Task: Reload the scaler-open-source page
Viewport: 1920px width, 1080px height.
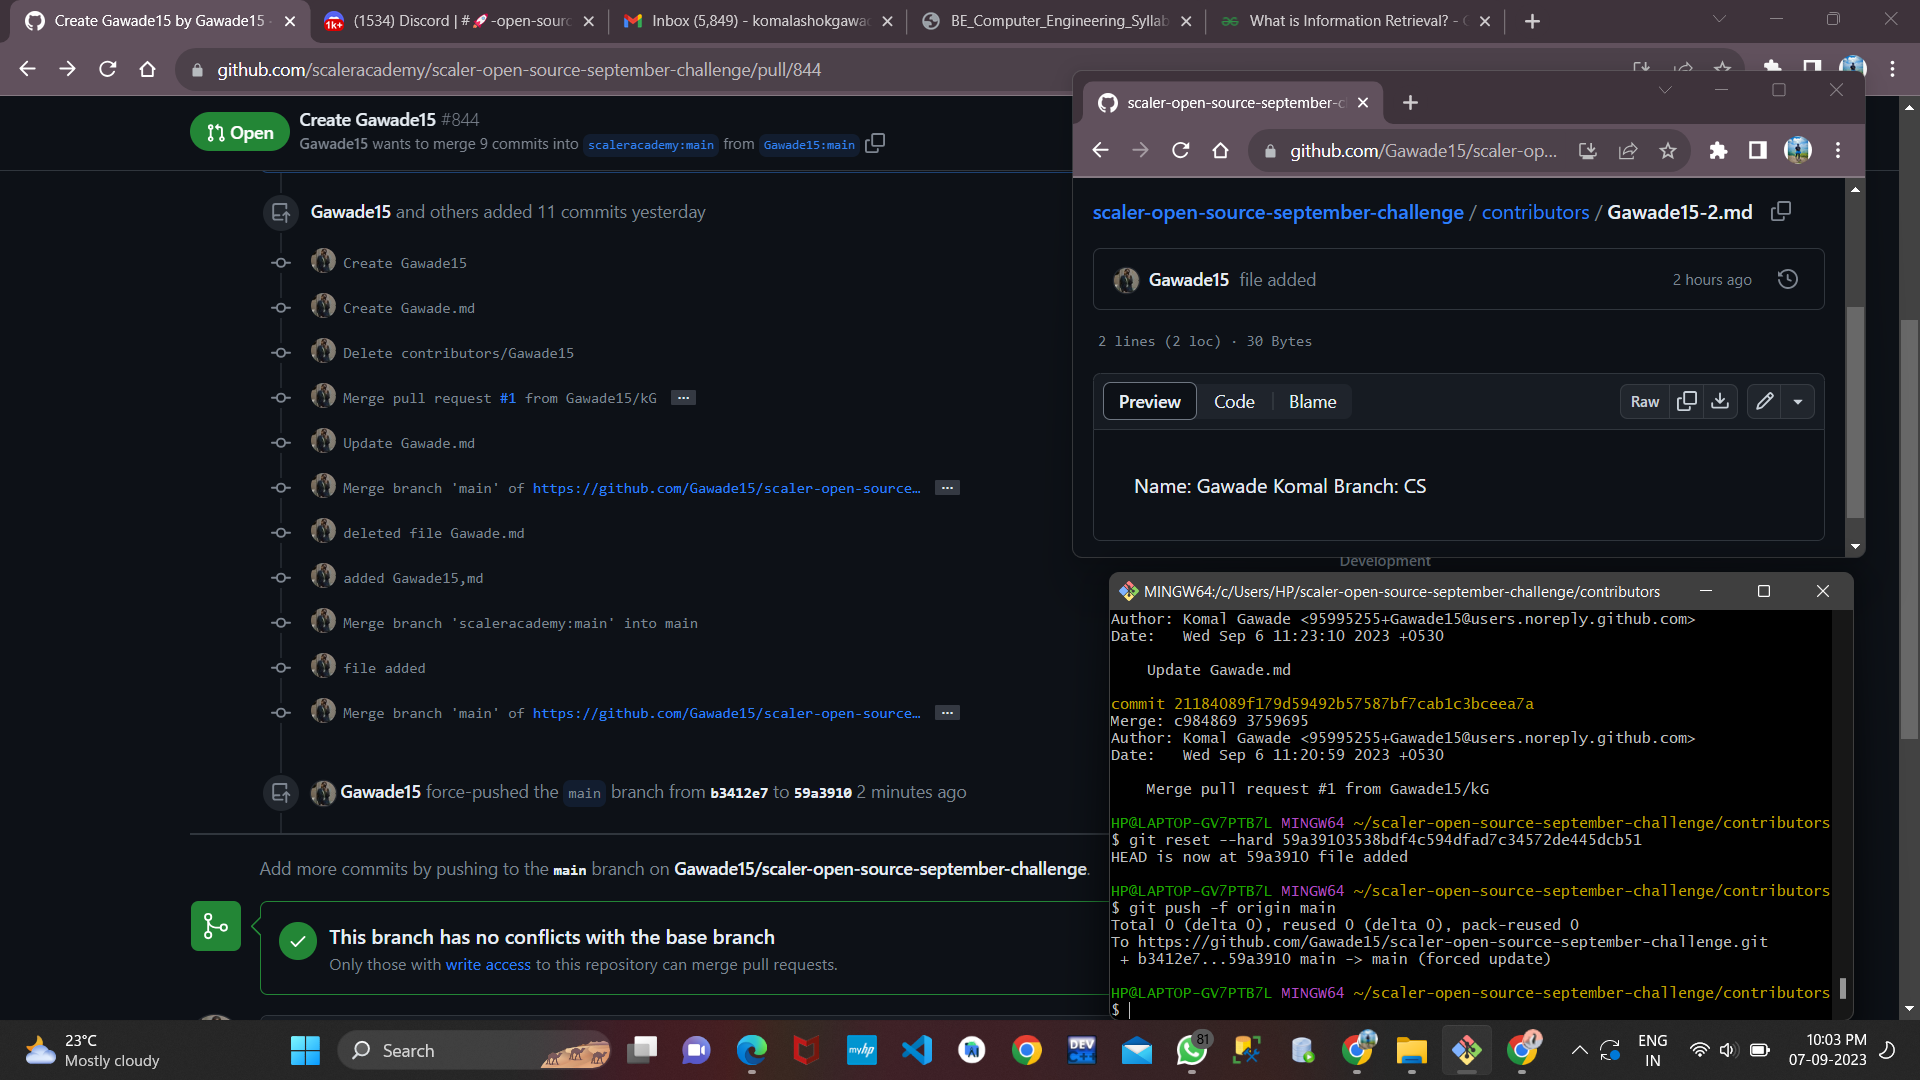Action: tap(1181, 150)
